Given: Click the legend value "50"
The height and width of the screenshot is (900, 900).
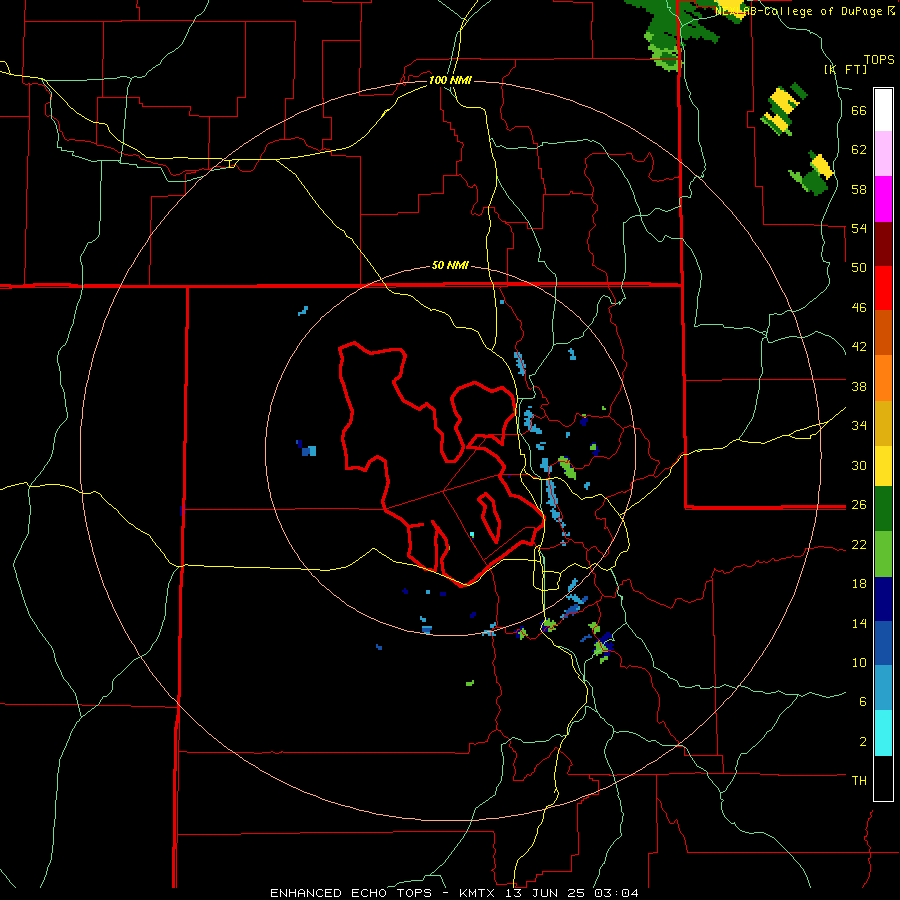Looking at the screenshot, I should coord(859,268).
